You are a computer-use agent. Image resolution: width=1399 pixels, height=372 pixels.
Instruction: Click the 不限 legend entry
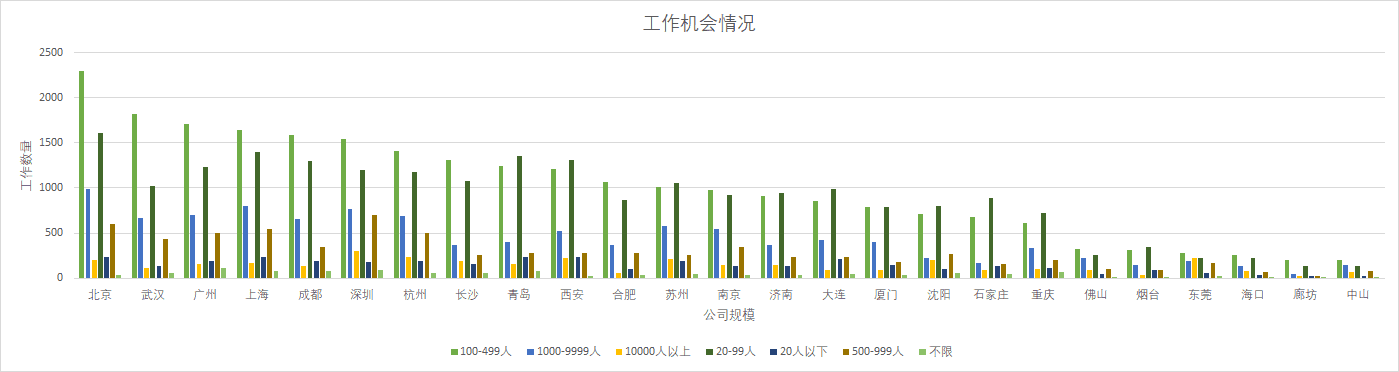(x=936, y=352)
